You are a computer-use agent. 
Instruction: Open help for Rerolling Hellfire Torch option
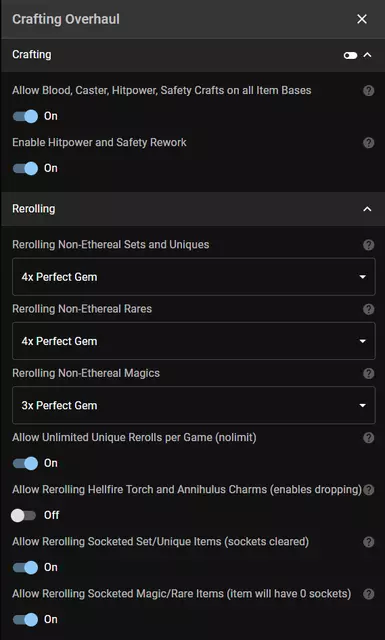click(x=369, y=490)
